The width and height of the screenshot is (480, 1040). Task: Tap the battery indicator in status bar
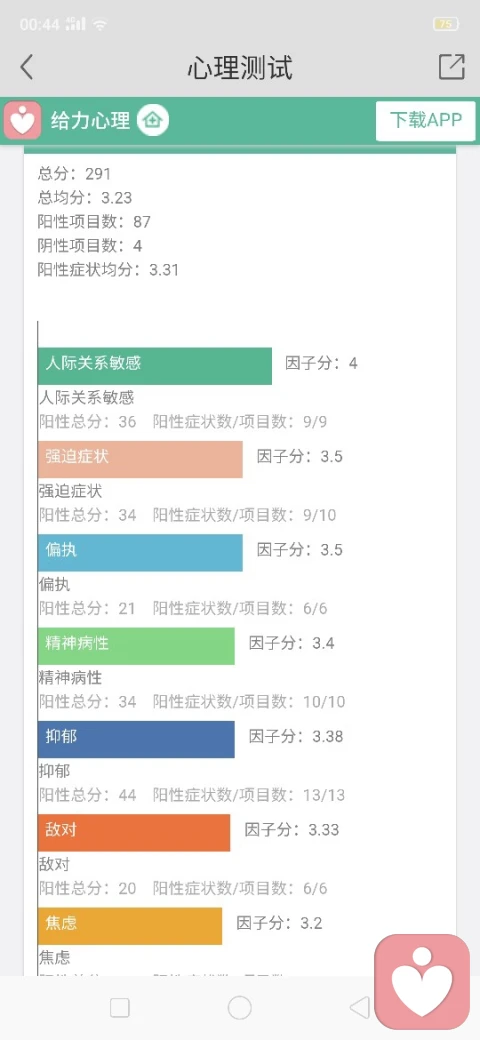point(446,25)
